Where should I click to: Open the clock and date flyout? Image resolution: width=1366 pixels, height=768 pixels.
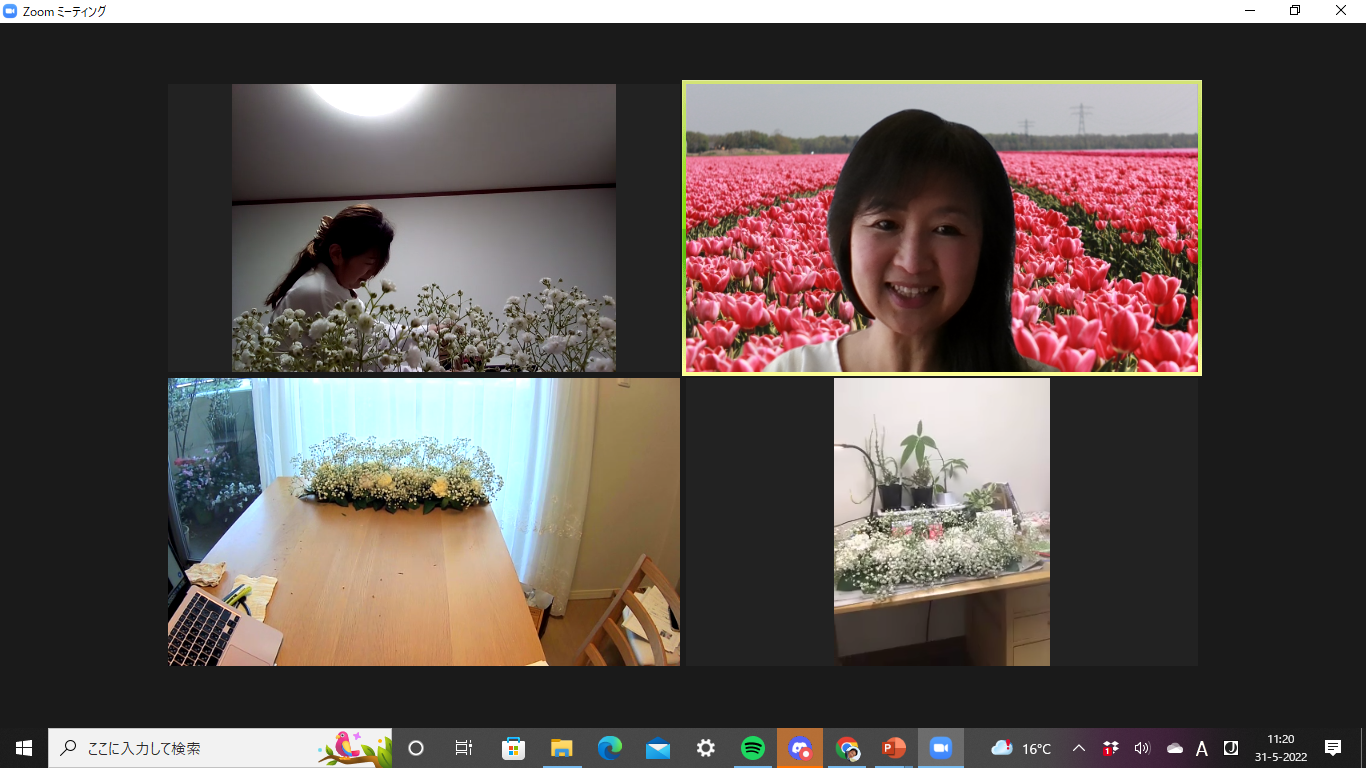pos(1280,748)
